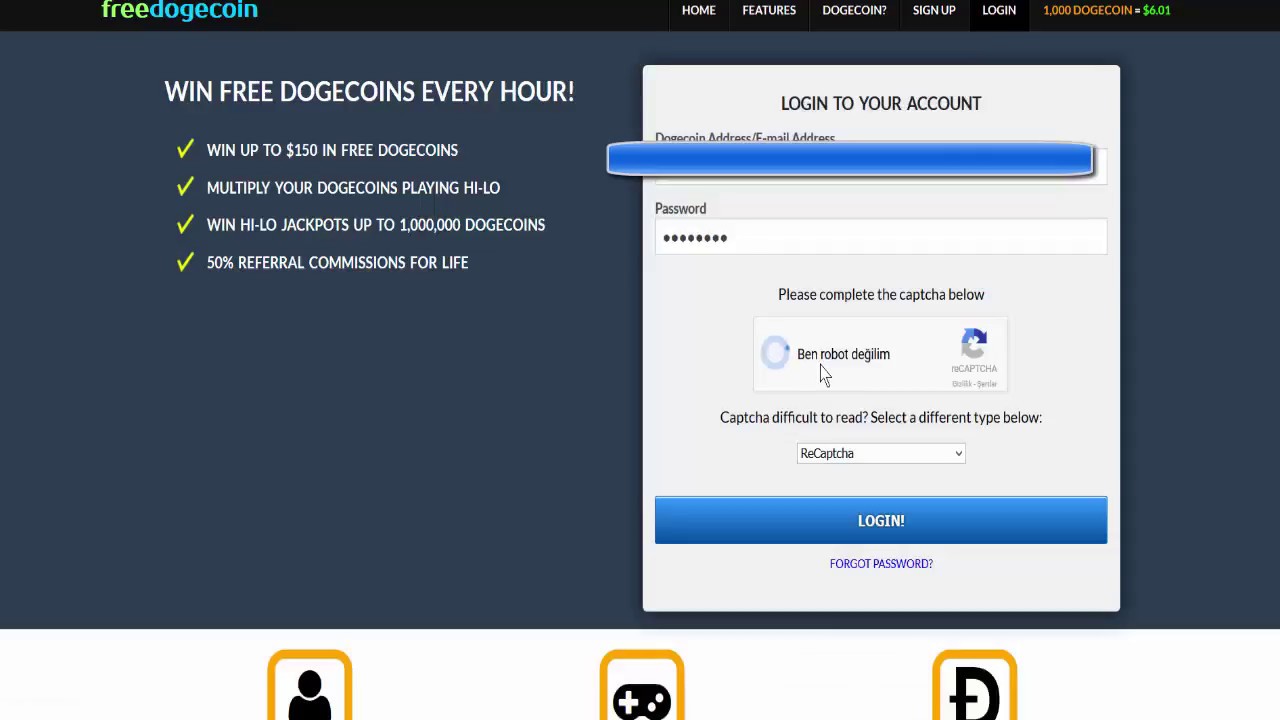Viewport: 1280px width, 720px height.
Task: Click the checkmark beside 'WIN UP TO $150'
Action: click(x=185, y=149)
